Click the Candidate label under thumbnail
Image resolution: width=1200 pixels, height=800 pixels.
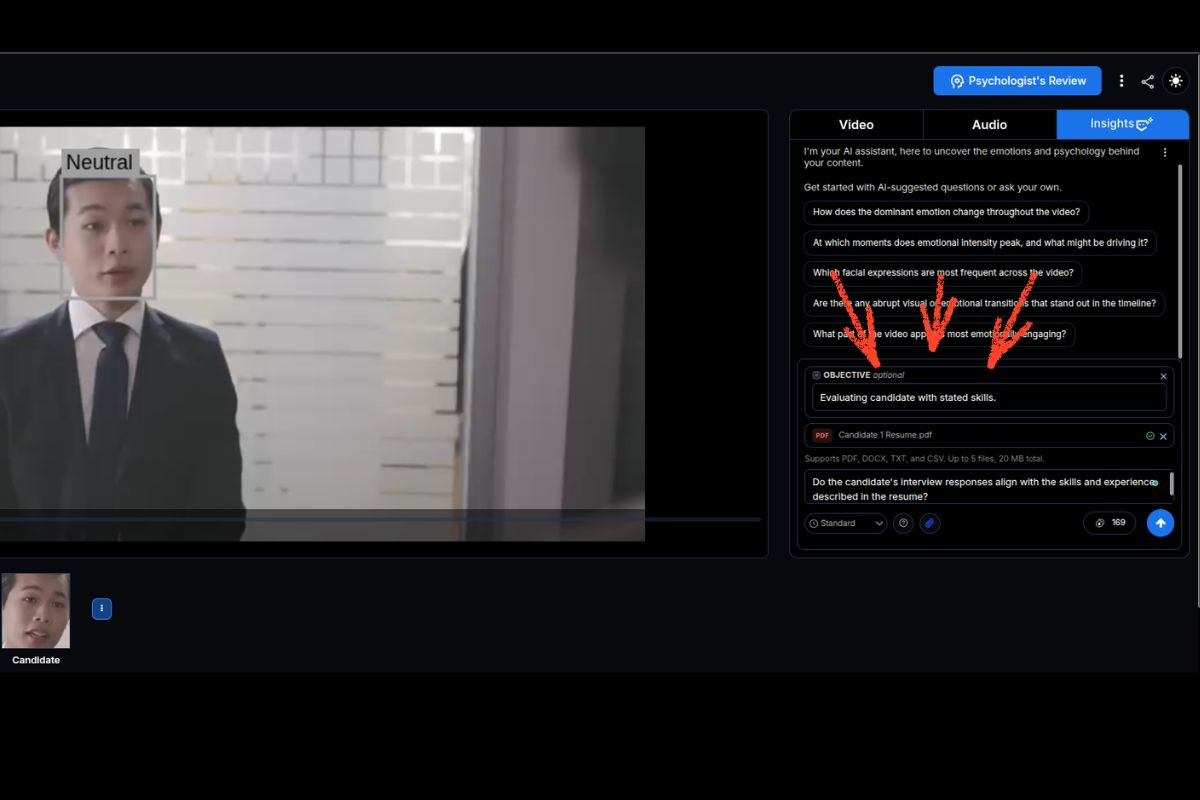(36, 660)
